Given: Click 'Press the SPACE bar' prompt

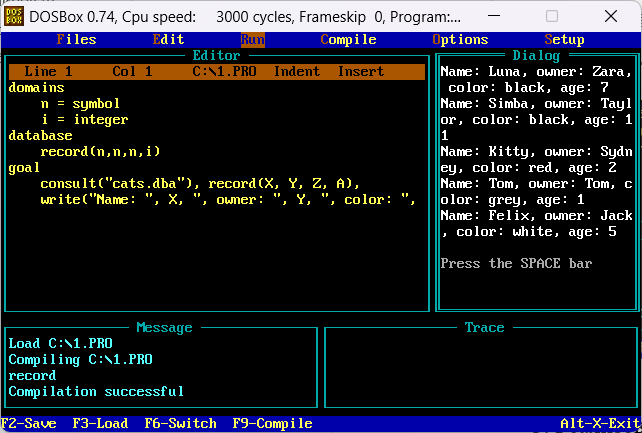Looking at the screenshot, I should pyautogui.click(x=516, y=264).
